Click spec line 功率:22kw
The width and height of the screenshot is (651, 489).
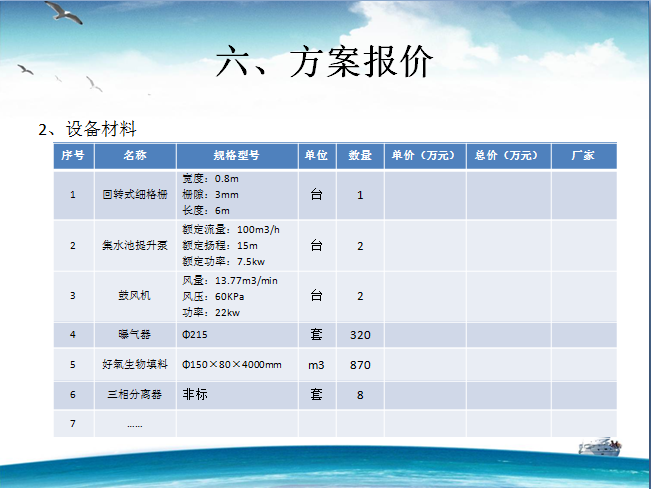[x=211, y=312]
